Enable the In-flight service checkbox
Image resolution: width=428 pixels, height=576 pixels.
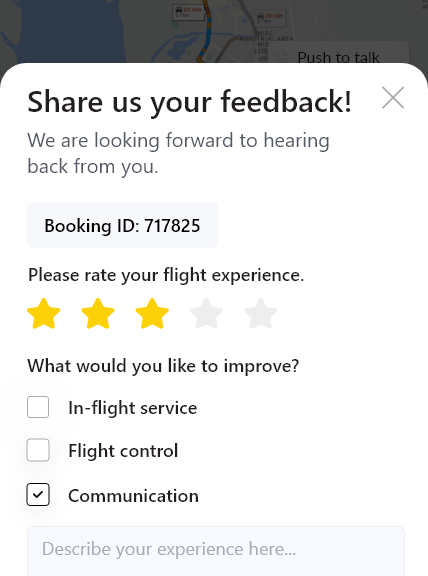38,407
